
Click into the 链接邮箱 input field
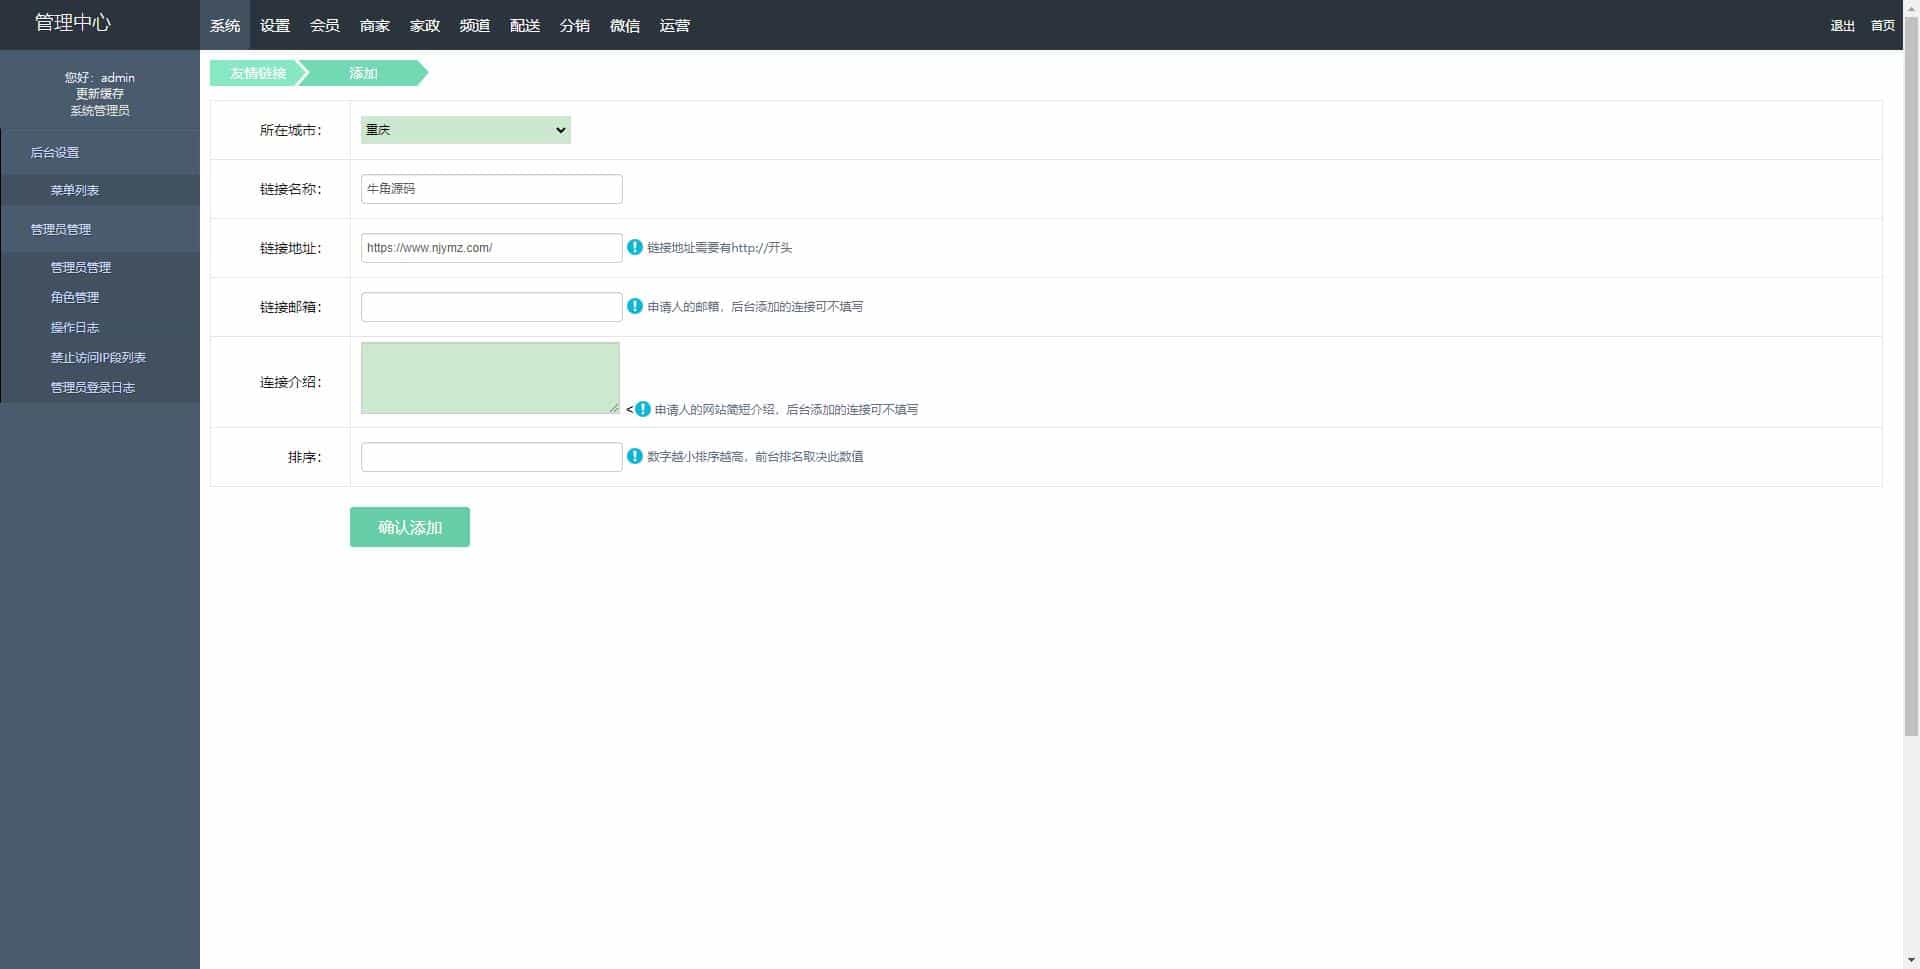pyautogui.click(x=491, y=307)
